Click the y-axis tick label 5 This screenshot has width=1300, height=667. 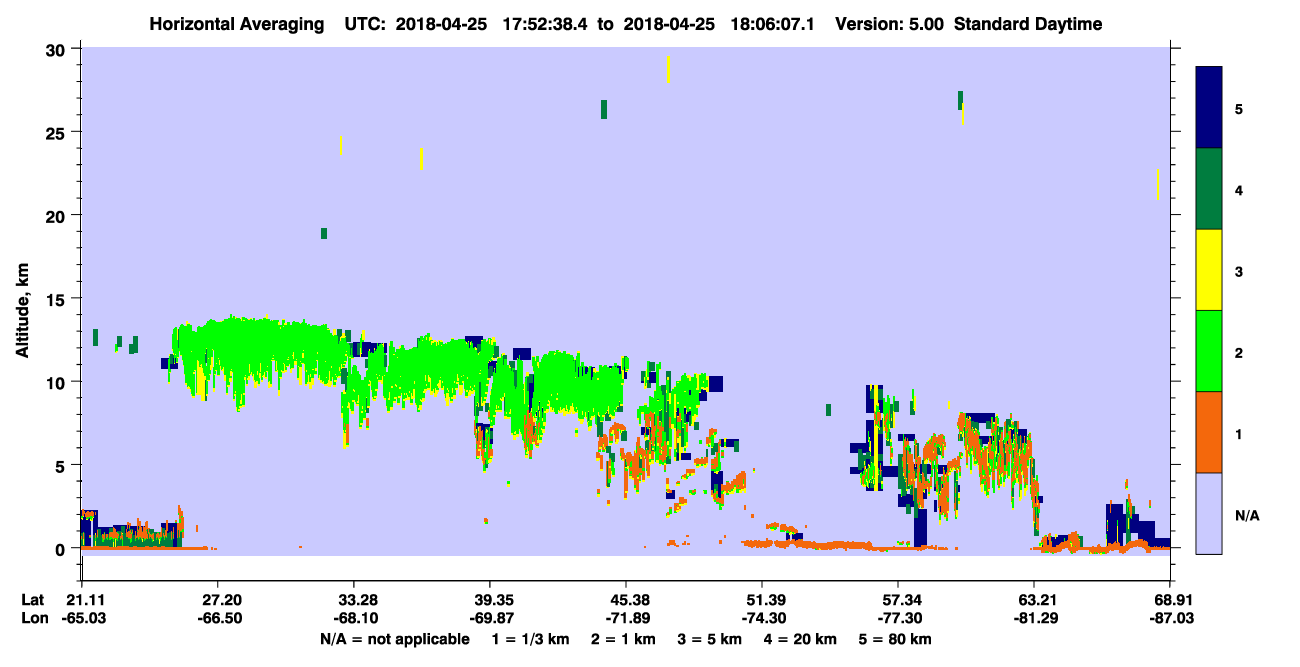tap(62, 465)
